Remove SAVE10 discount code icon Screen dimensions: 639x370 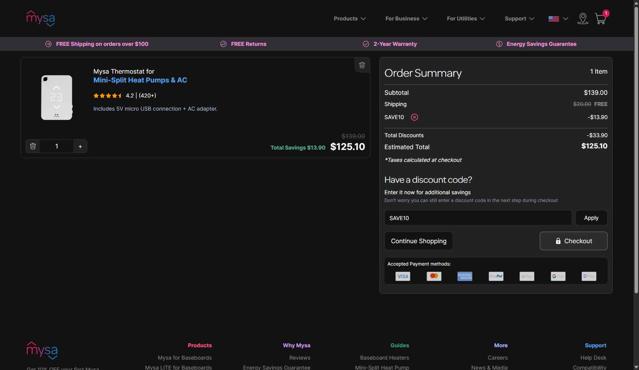click(414, 117)
